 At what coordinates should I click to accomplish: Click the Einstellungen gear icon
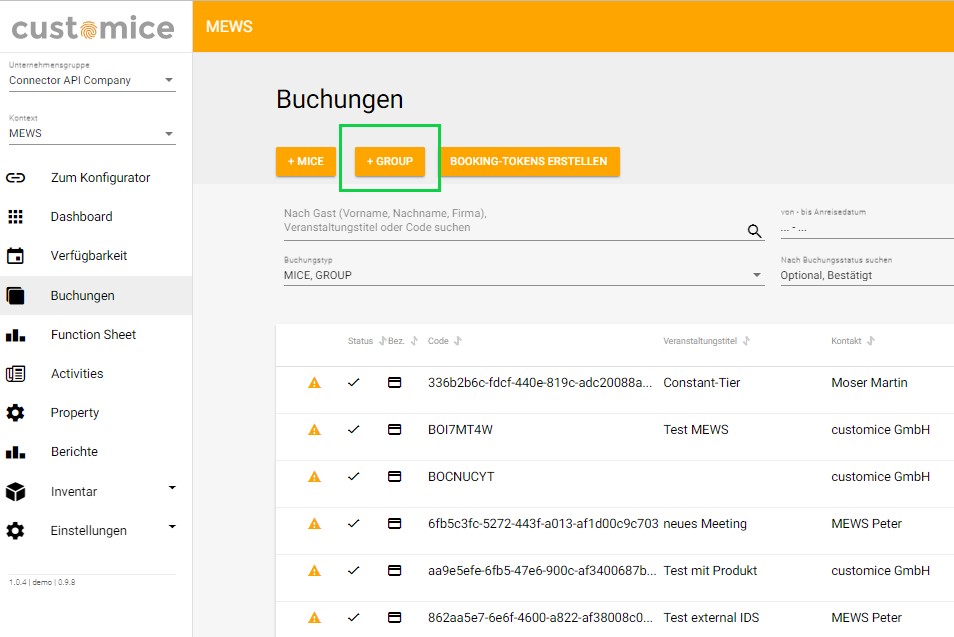pyautogui.click(x=15, y=531)
